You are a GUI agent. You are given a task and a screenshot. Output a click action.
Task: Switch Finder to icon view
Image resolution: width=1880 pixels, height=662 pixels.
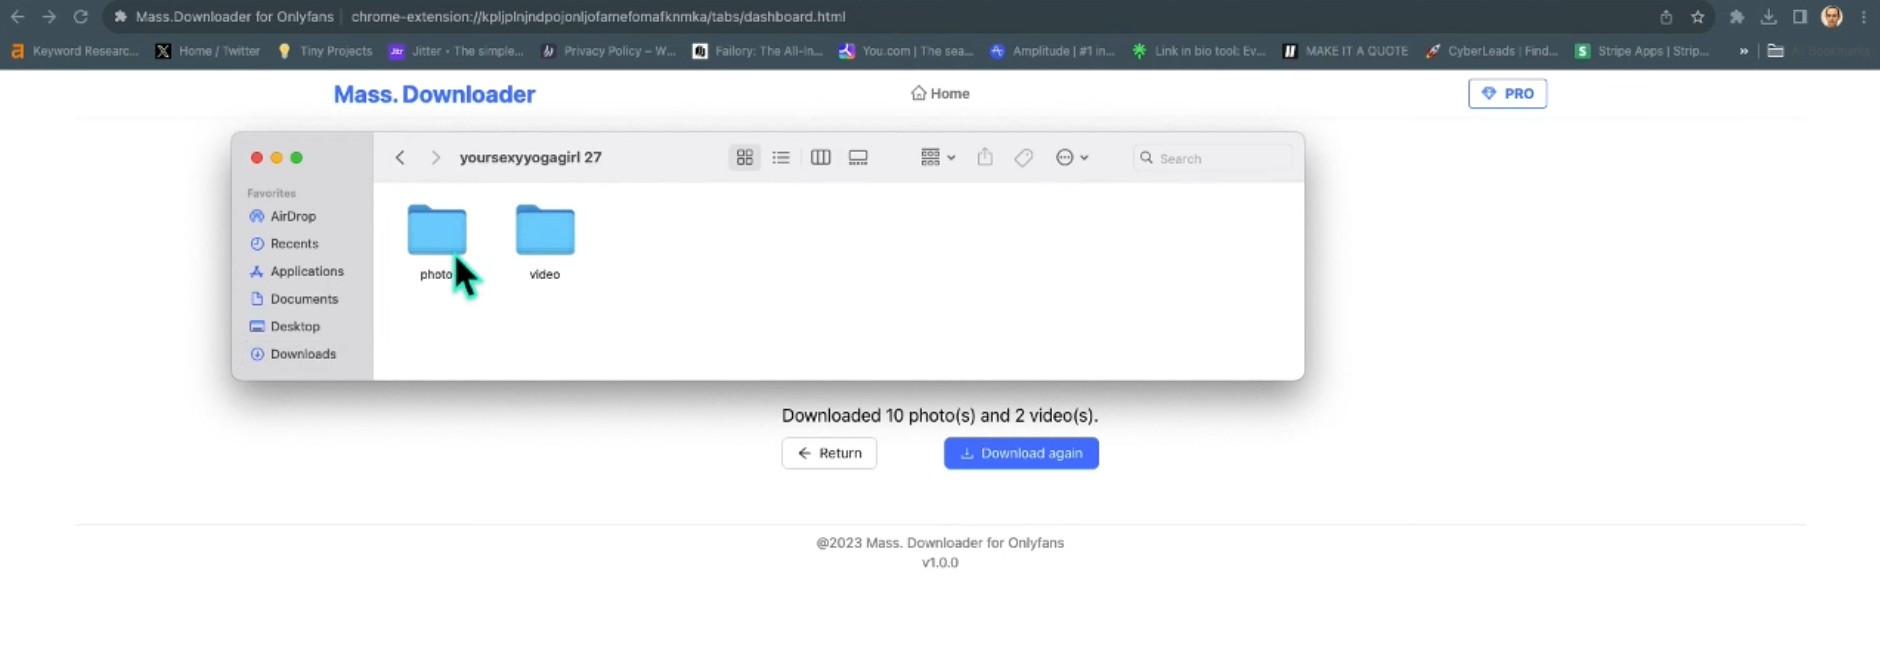(x=745, y=157)
